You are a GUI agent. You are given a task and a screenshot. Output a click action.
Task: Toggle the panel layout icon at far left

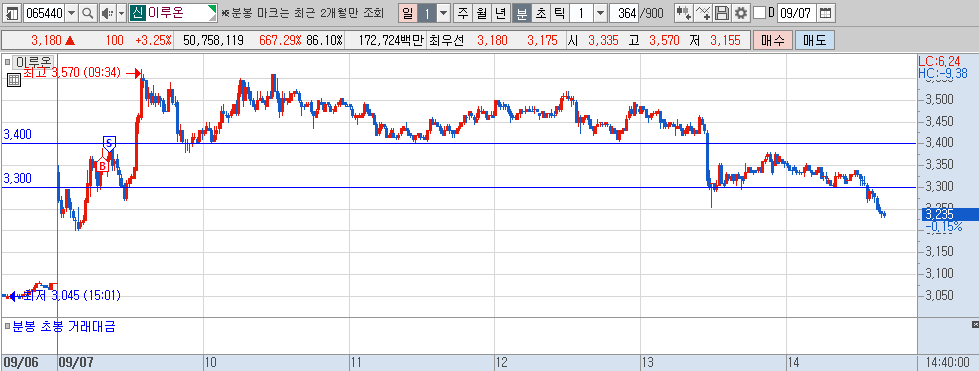(x=12, y=12)
